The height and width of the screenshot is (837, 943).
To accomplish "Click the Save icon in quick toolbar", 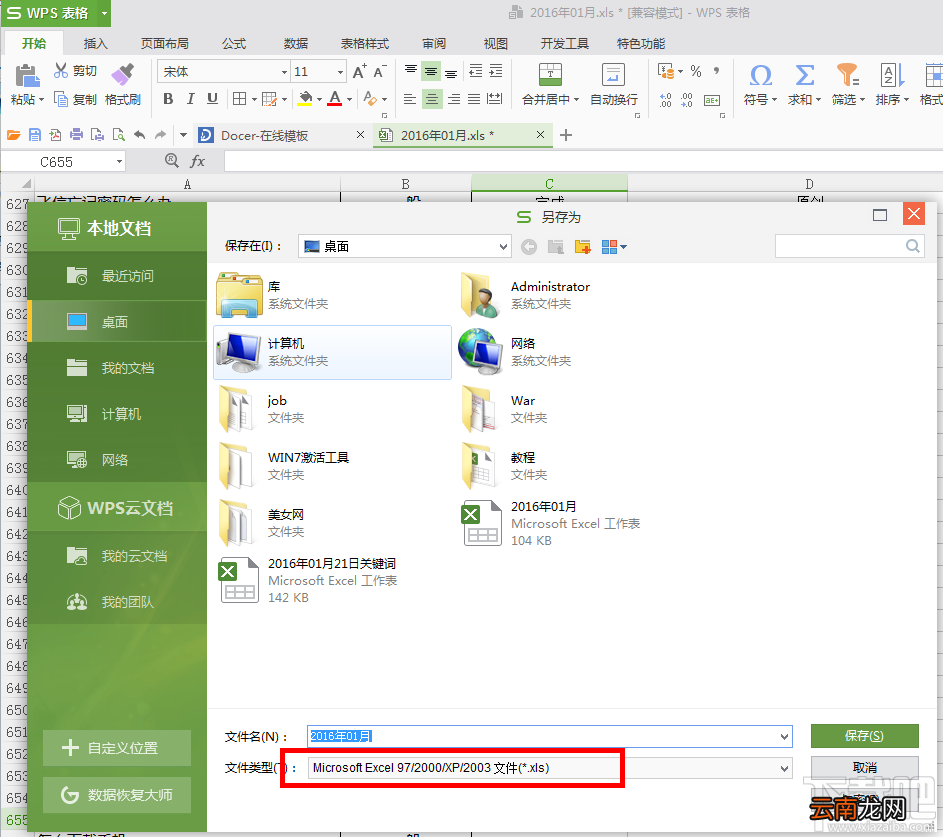I will (x=35, y=135).
